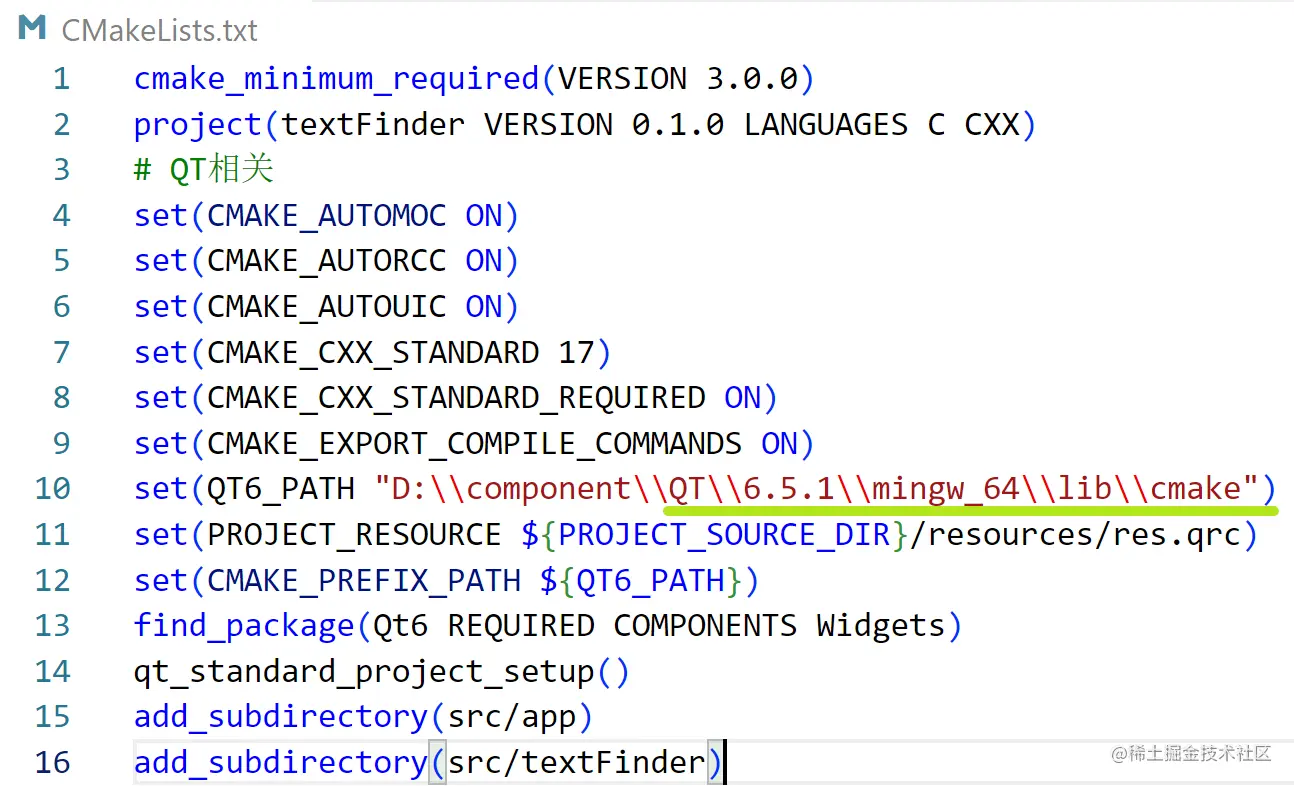Select the CMAKE_AUTOMOC setting on line 4

coord(325,215)
